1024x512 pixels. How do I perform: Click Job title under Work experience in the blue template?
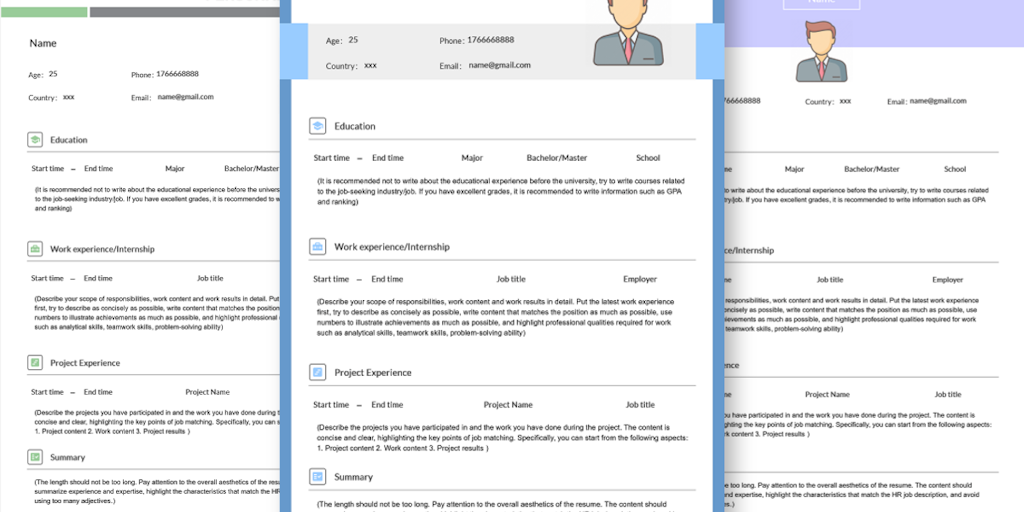point(511,279)
